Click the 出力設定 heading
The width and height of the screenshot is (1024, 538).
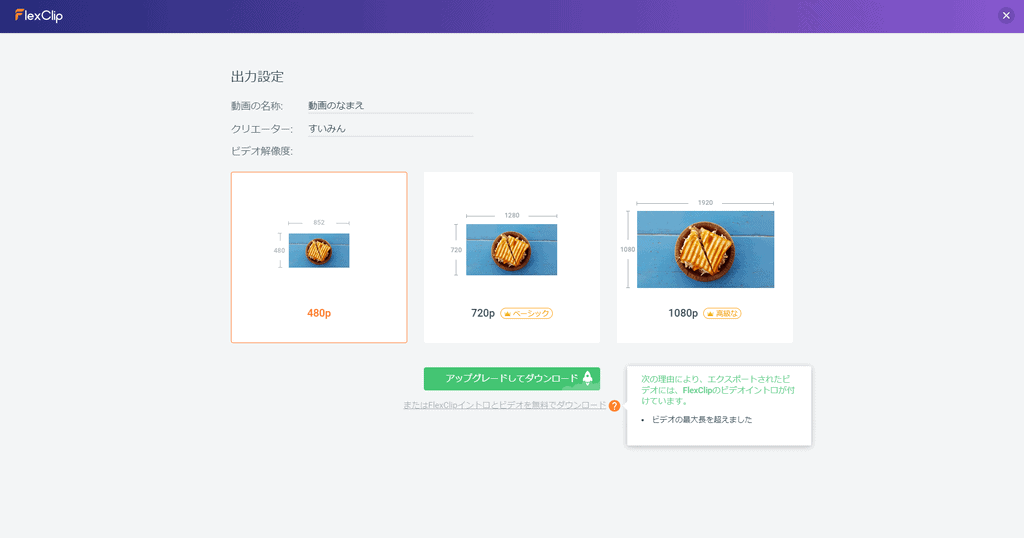pyautogui.click(x=257, y=76)
